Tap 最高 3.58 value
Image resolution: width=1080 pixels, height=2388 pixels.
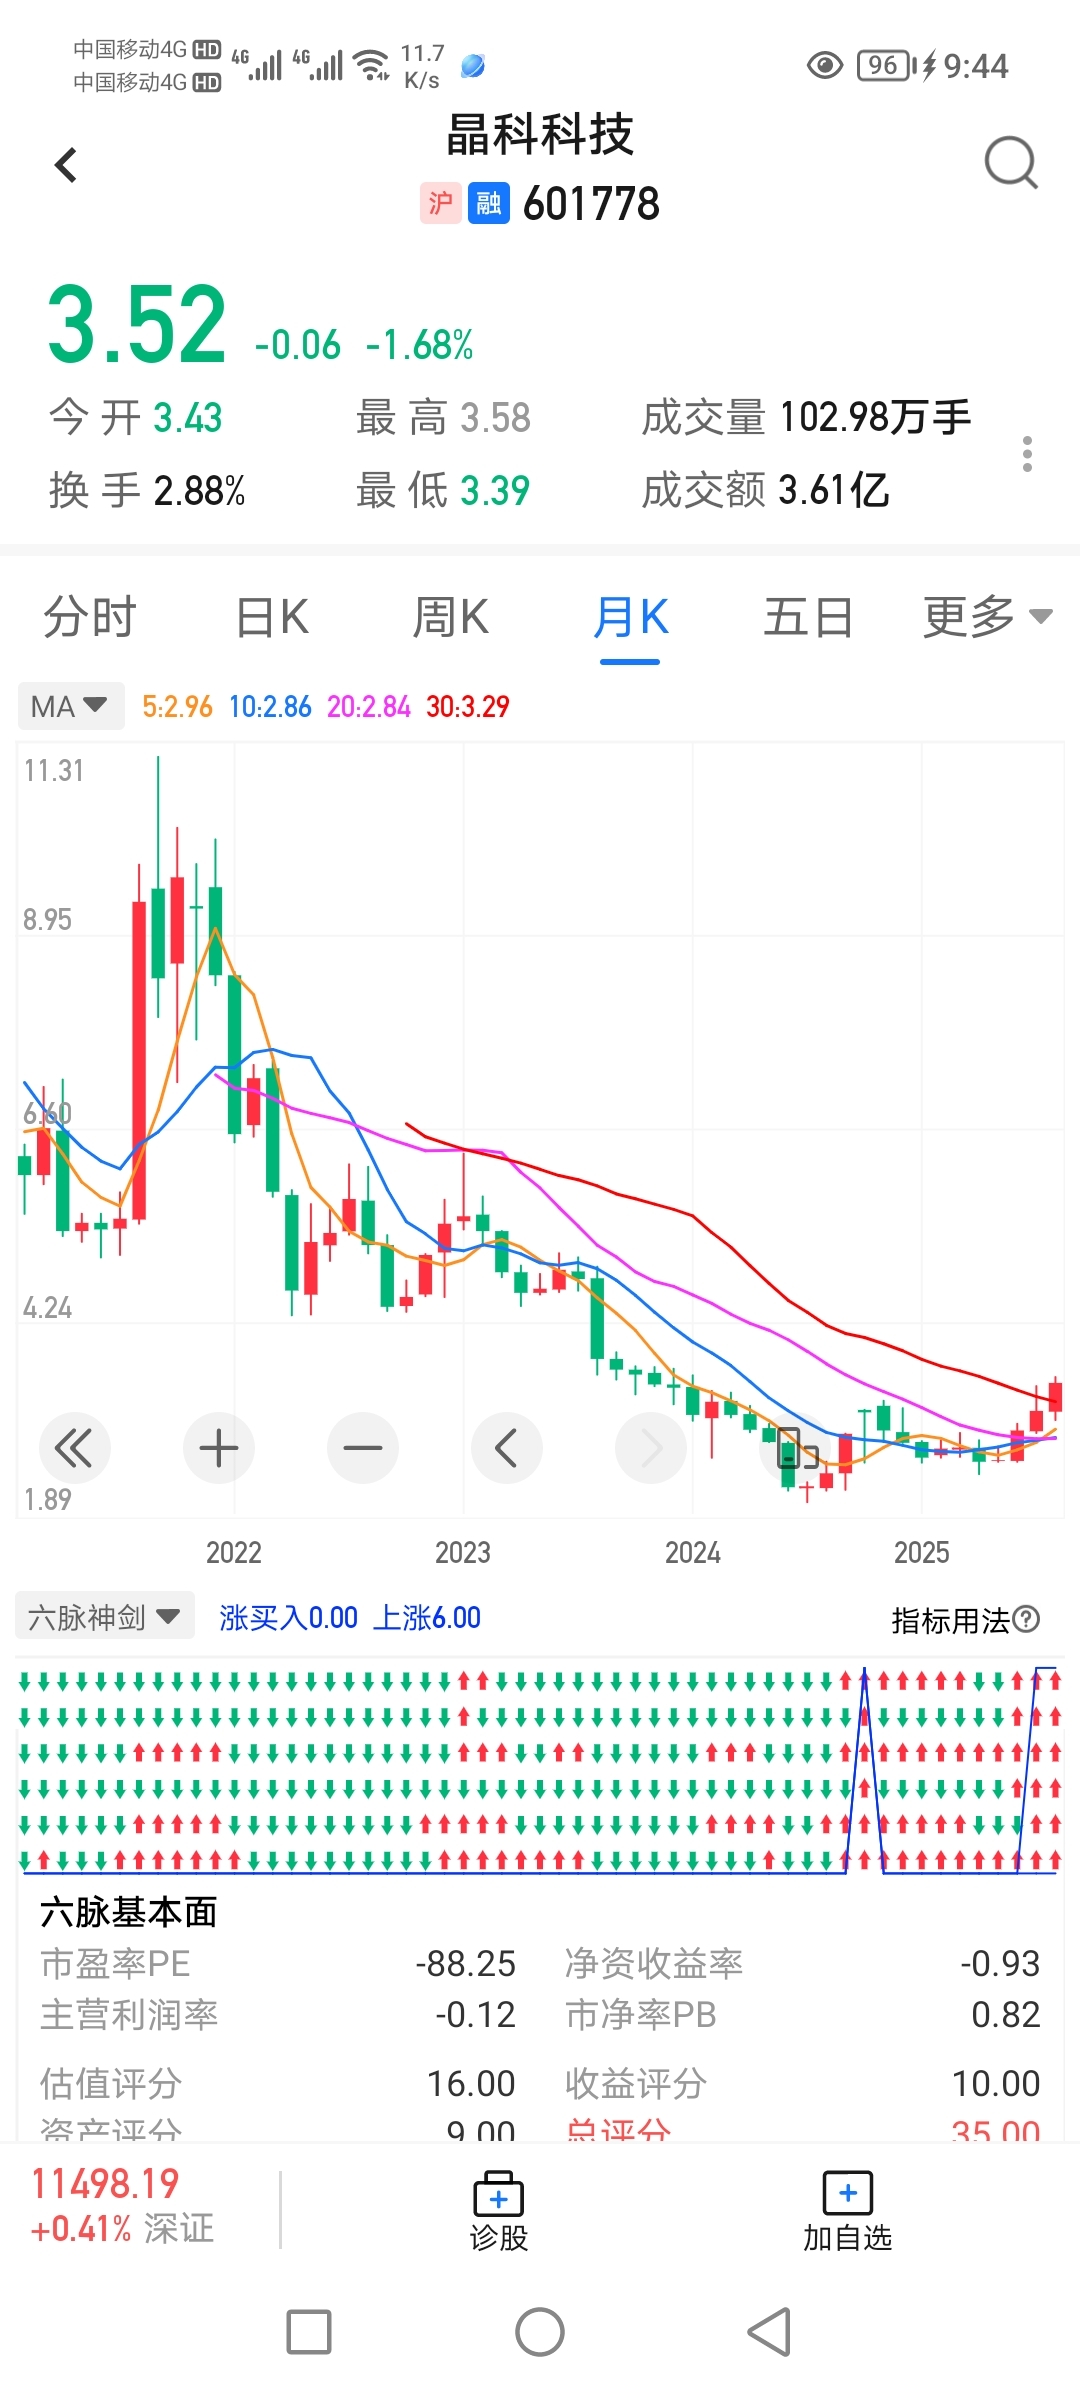pyautogui.click(x=495, y=418)
